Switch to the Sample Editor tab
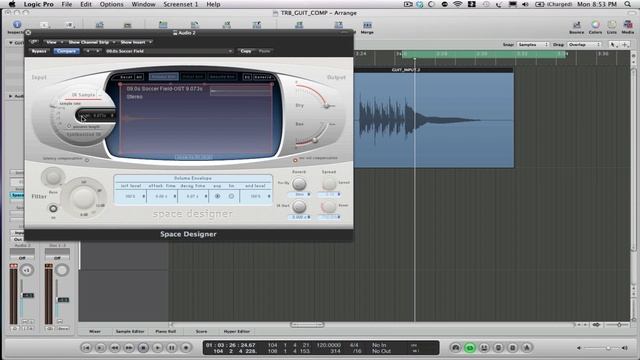Image resolution: width=640 pixels, height=360 pixels. (130, 331)
